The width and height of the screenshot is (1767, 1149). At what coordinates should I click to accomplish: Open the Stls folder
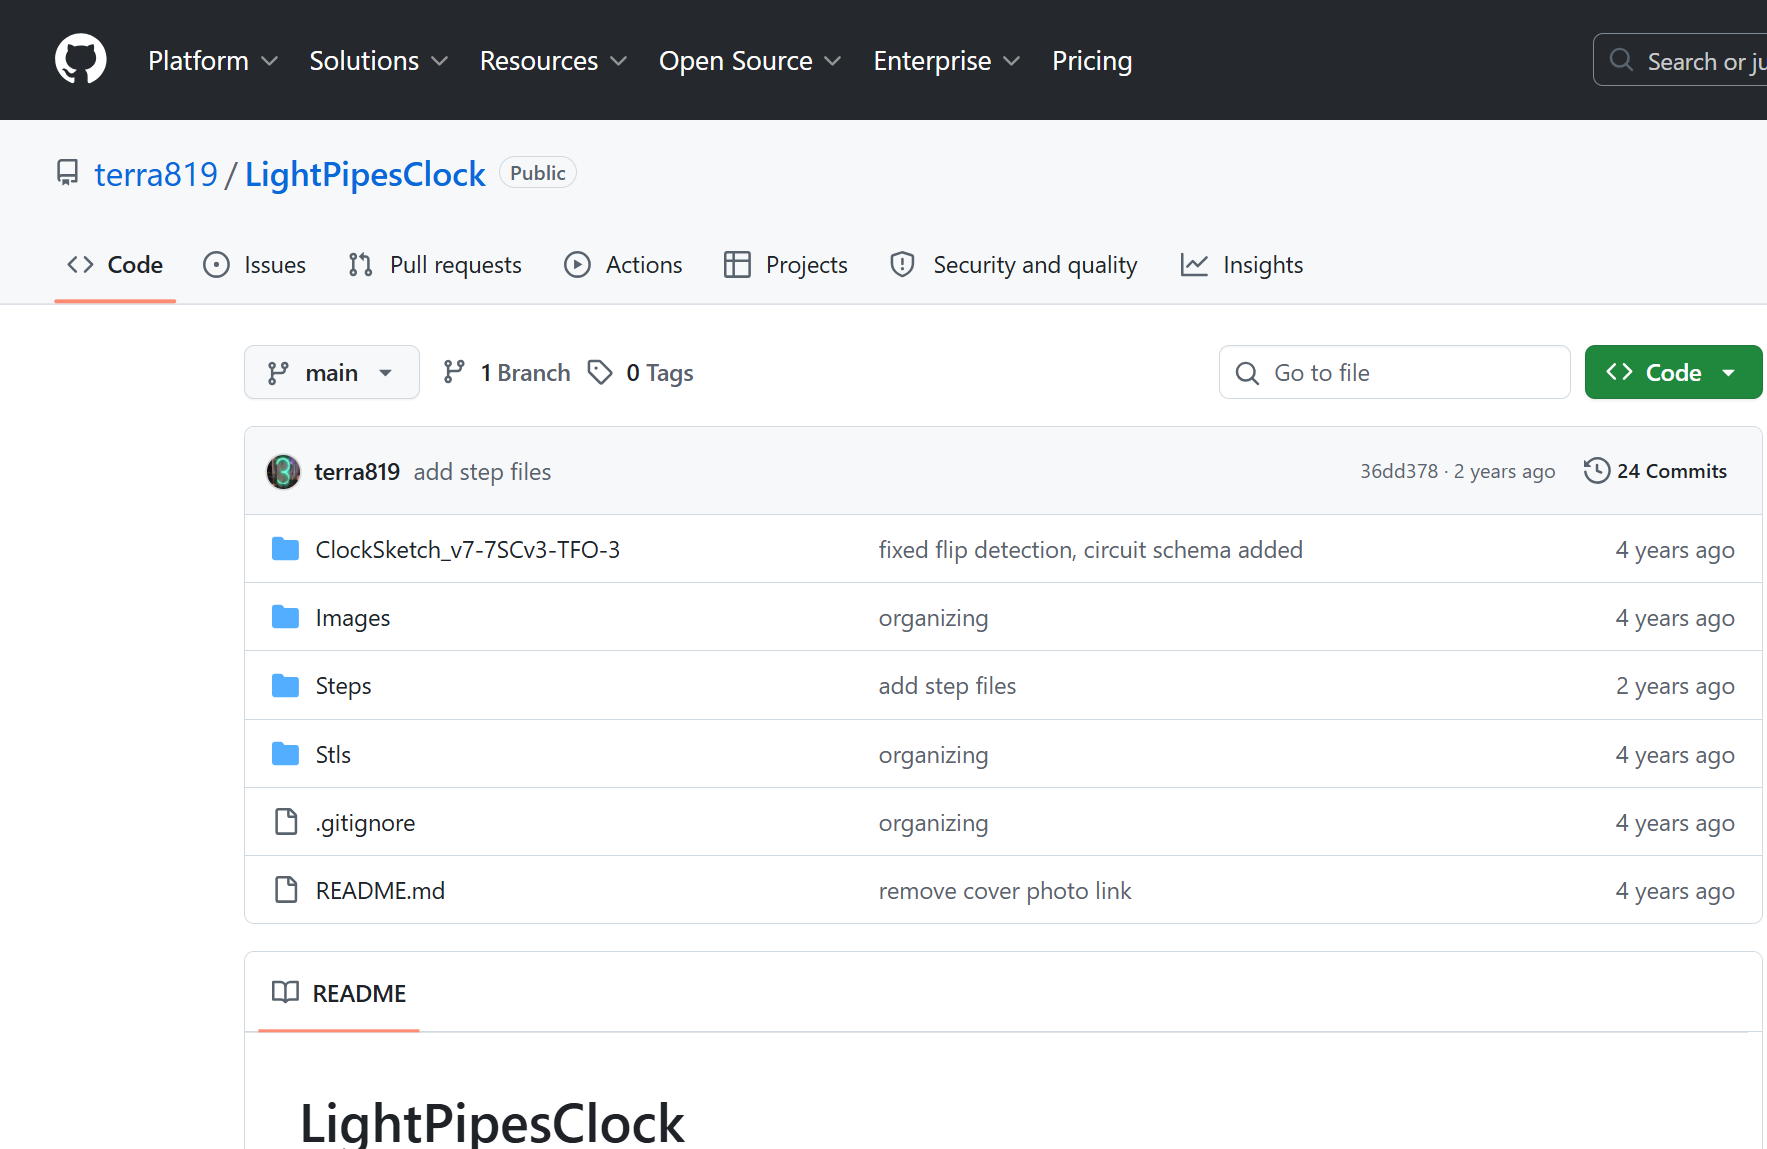(x=333, y=755)
